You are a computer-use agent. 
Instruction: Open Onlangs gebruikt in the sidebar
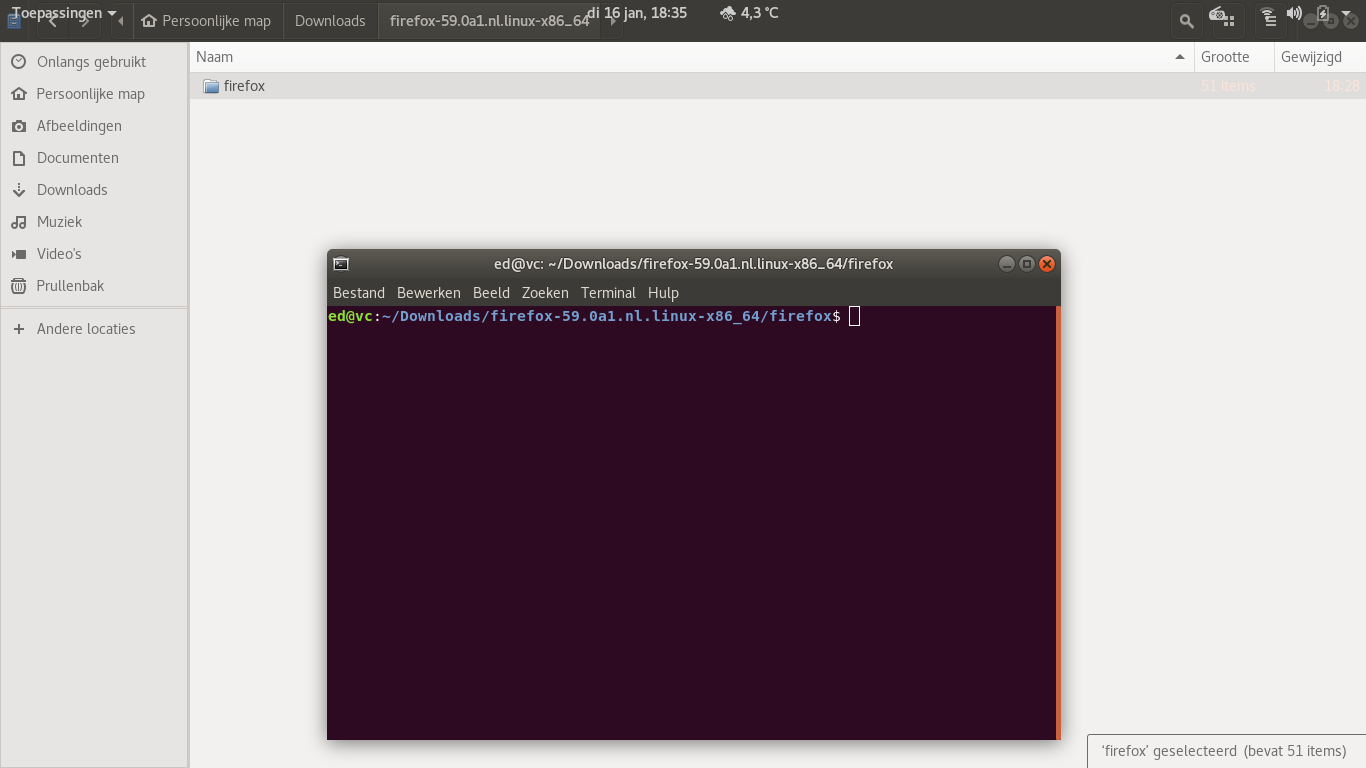[94, 62]
